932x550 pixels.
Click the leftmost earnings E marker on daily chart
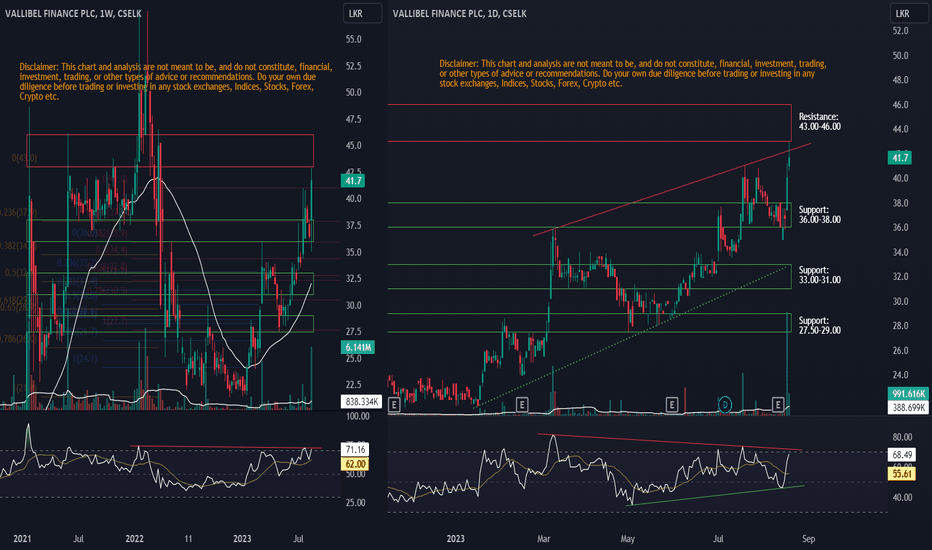[x=393, y=405]
